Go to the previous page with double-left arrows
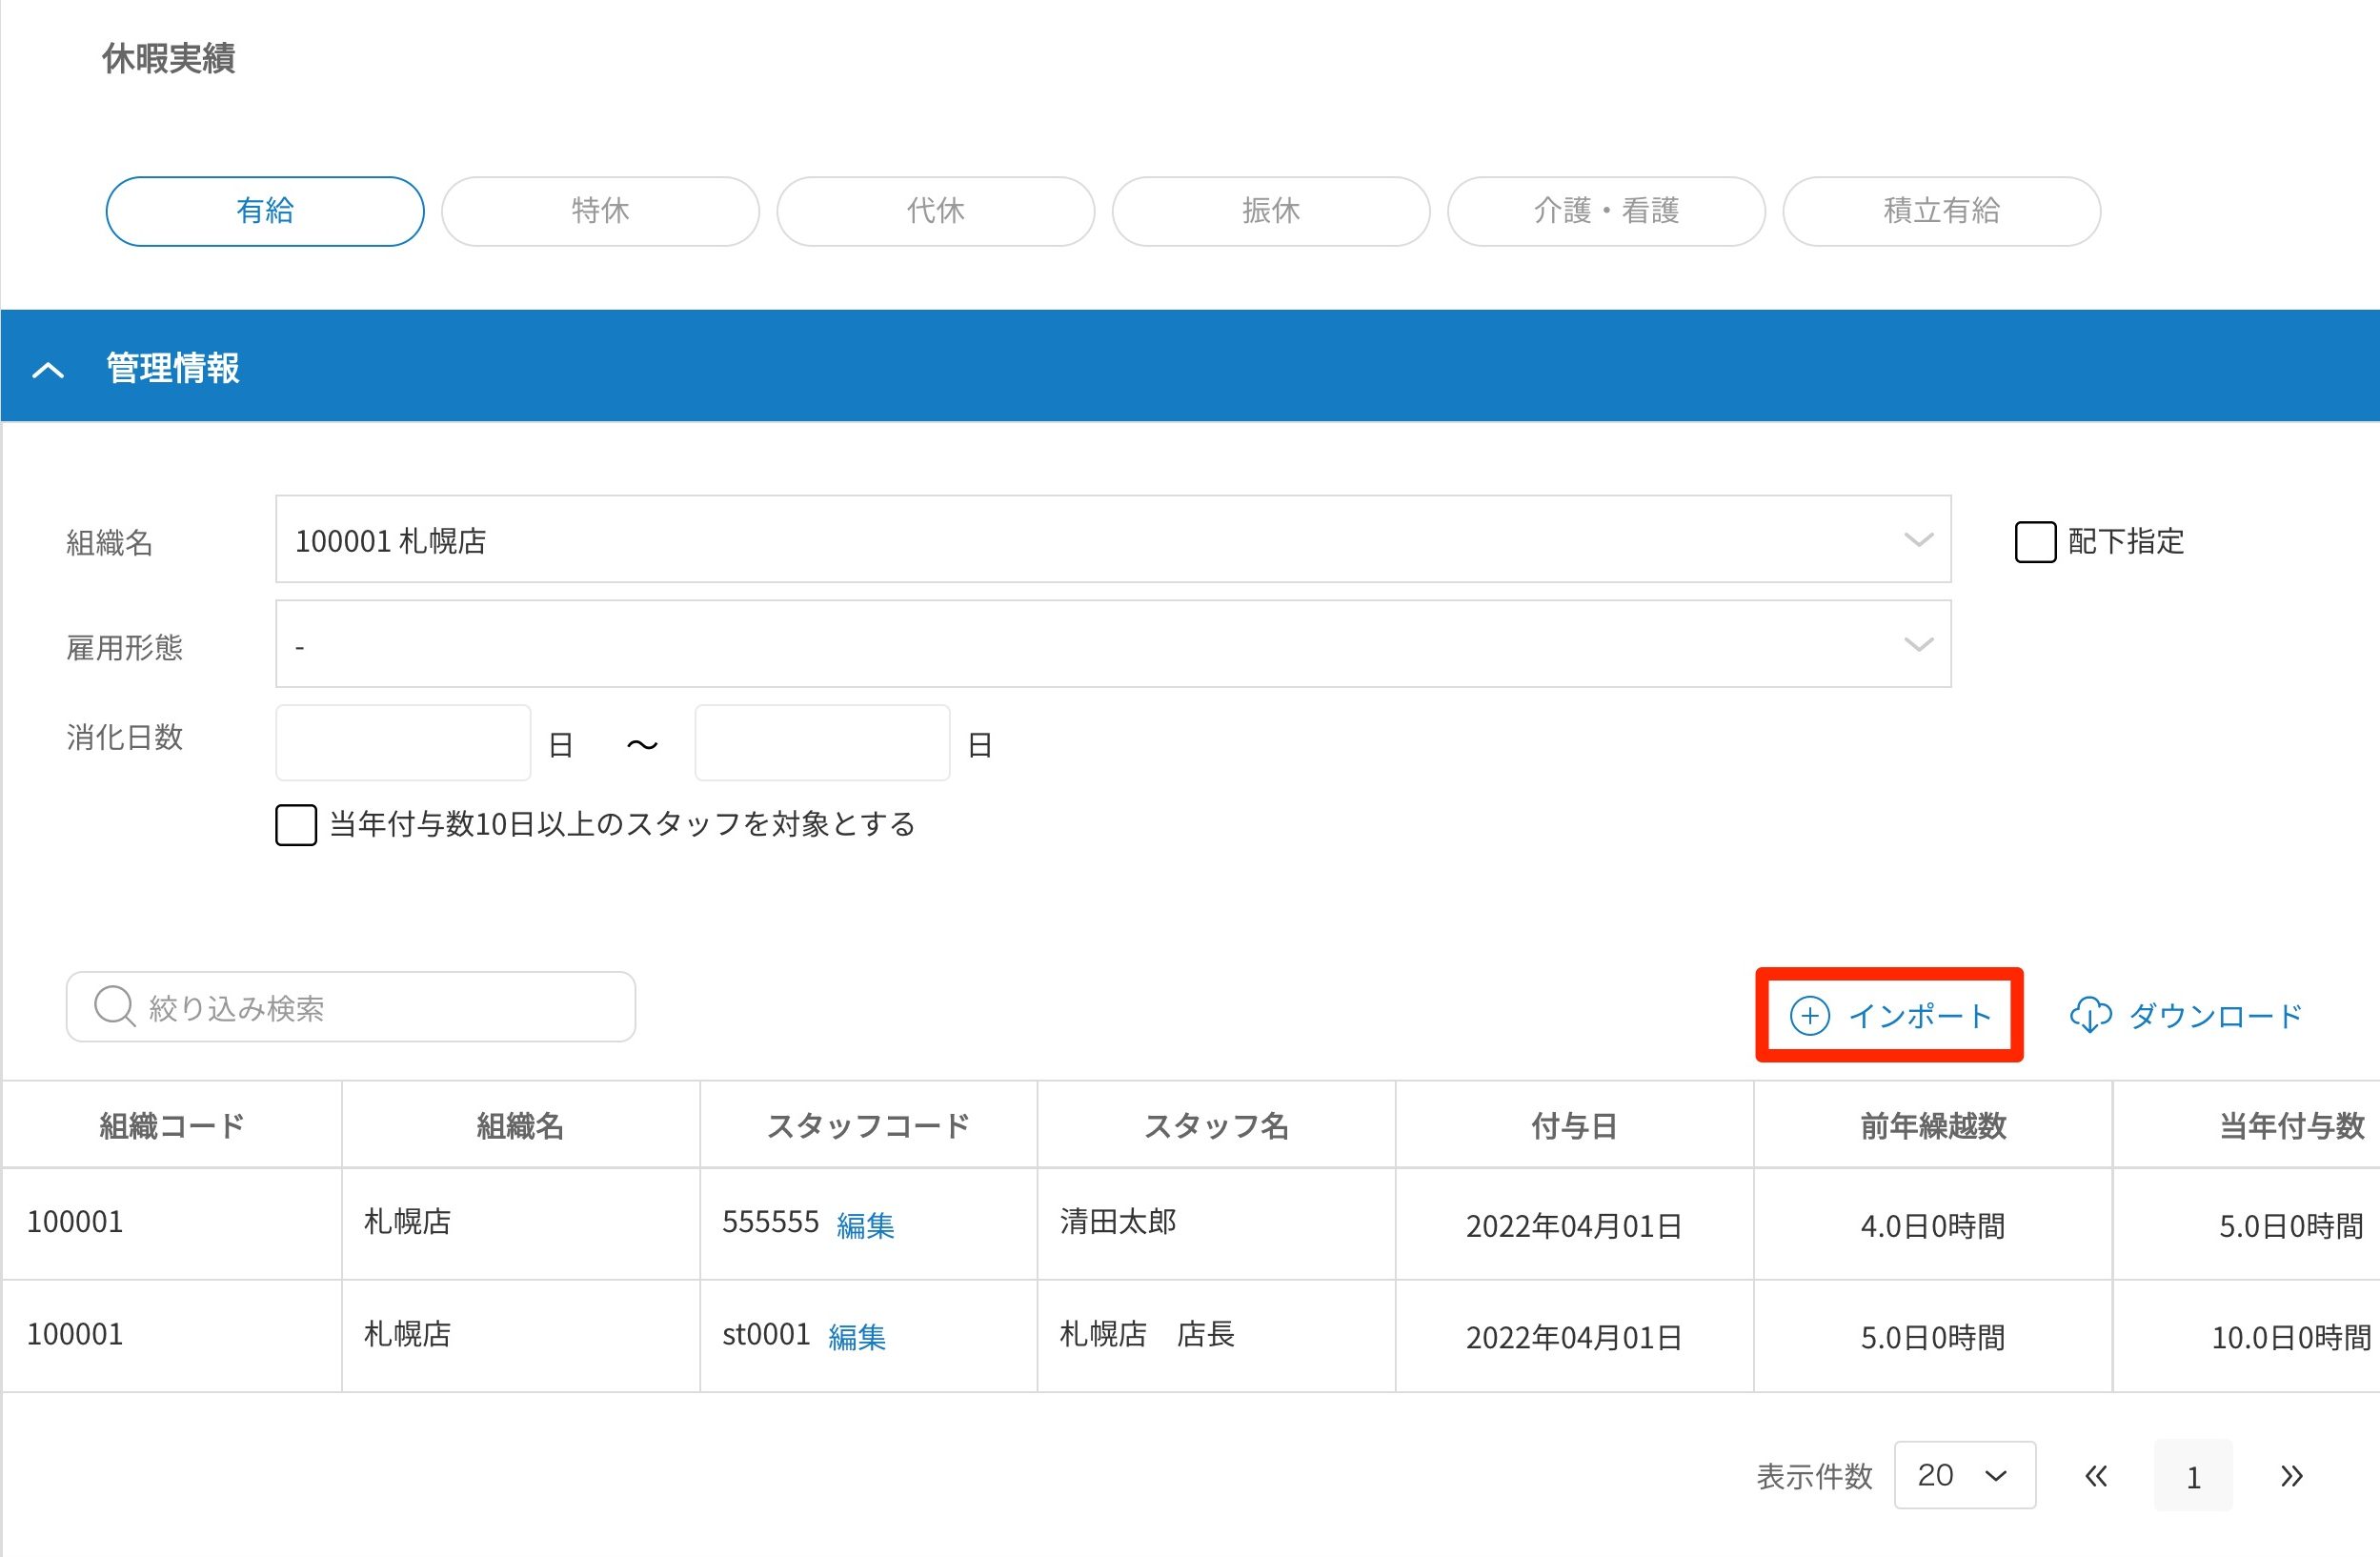 coord(2096,1476)
